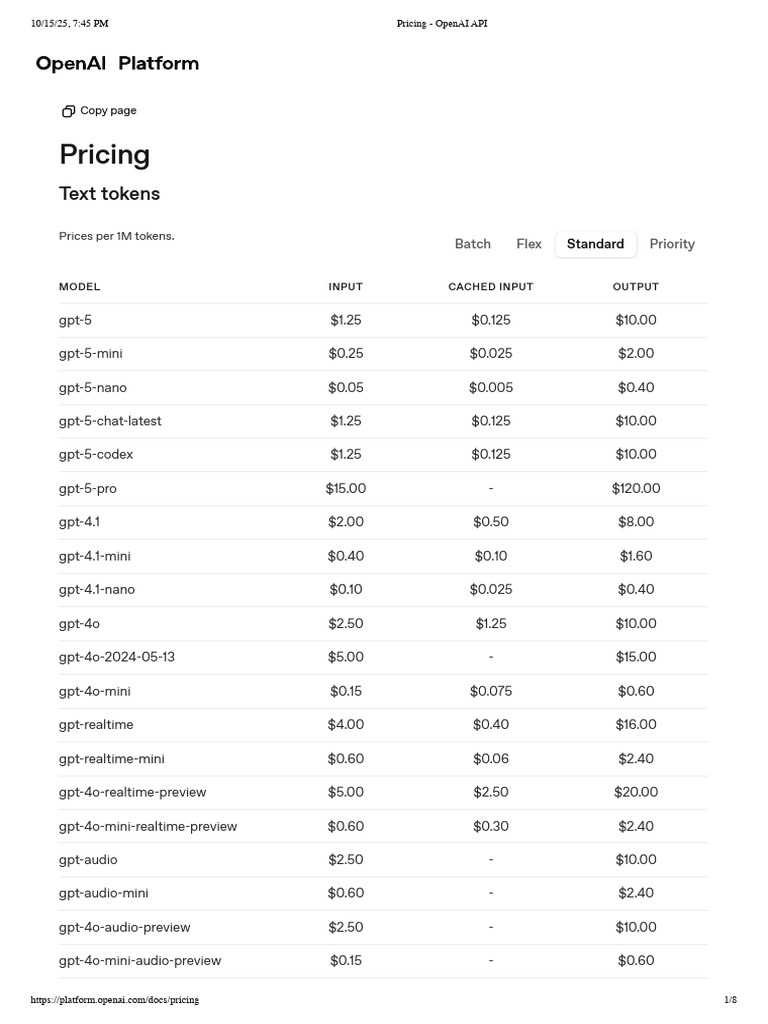Click the Copy page button label
Viewport: 768px width, 1024px height.
(x=108, y=111)
